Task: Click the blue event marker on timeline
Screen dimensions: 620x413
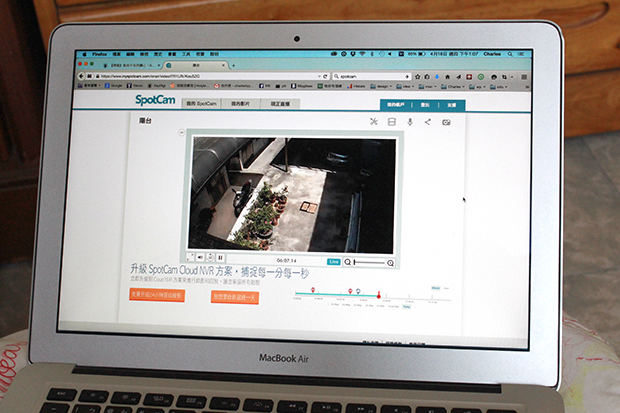Action: coord(358,292)
